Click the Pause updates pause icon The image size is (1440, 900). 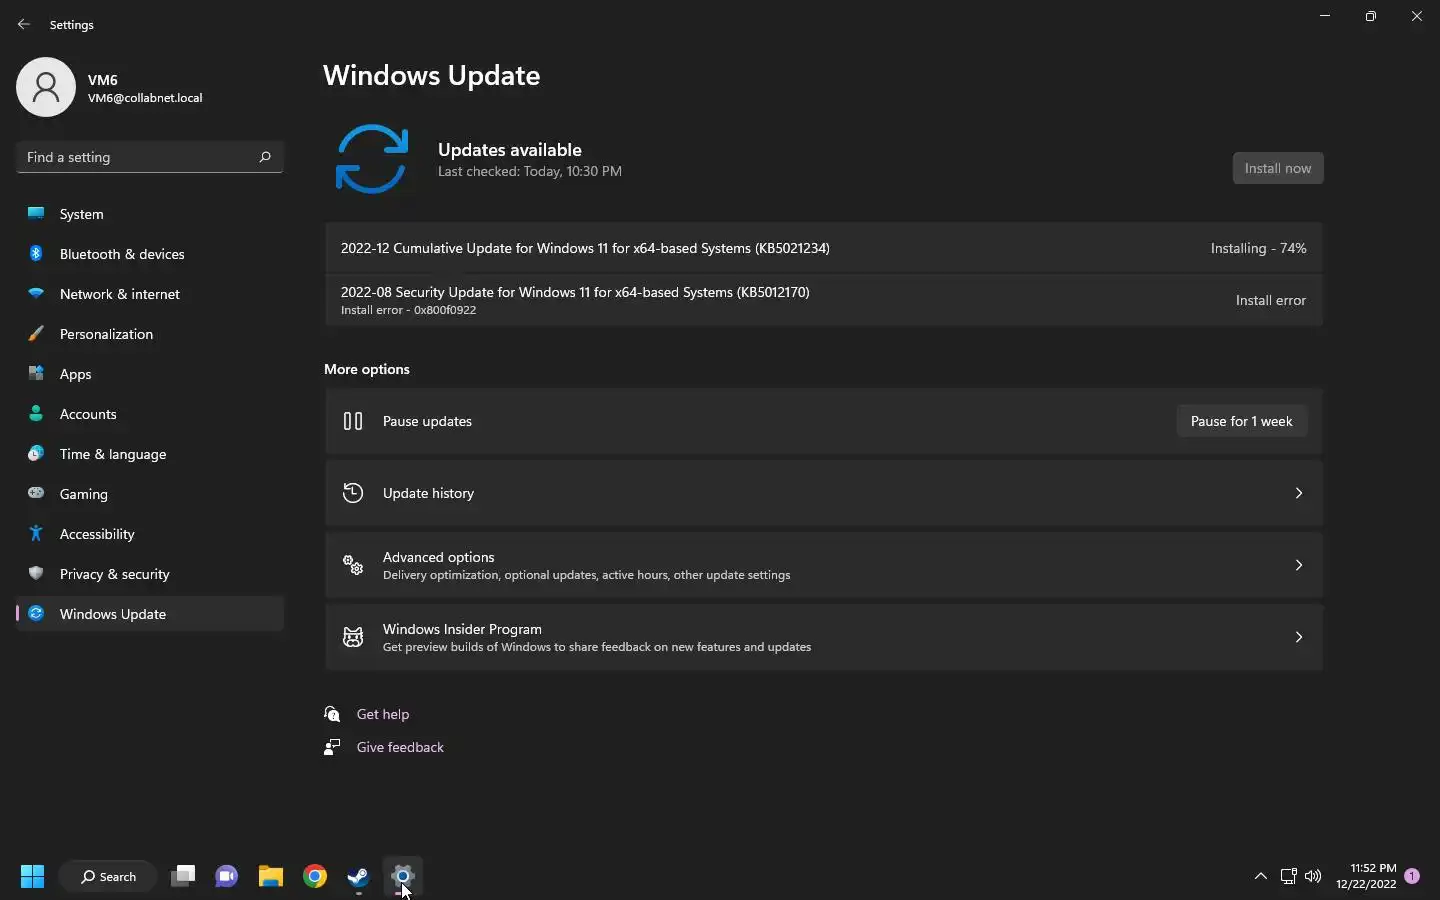pyautogui.click(x=353, y=421)
